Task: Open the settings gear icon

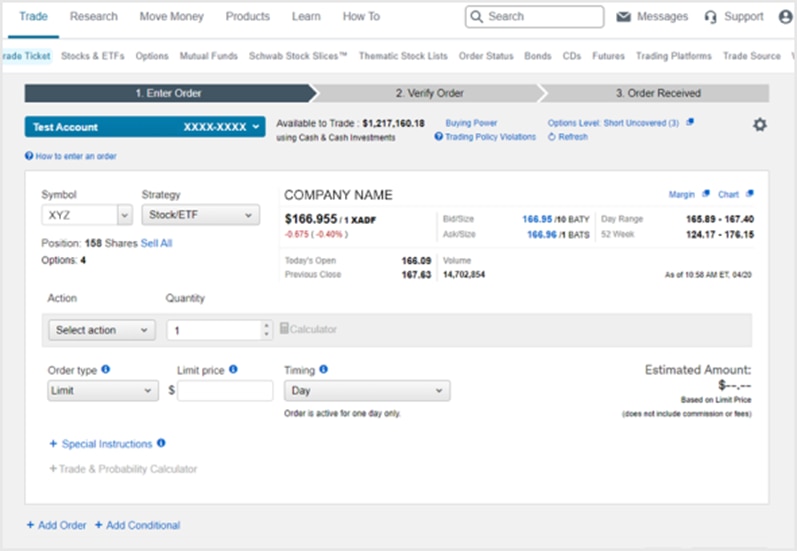Action: pyautogui.click(x=759, y=125)
